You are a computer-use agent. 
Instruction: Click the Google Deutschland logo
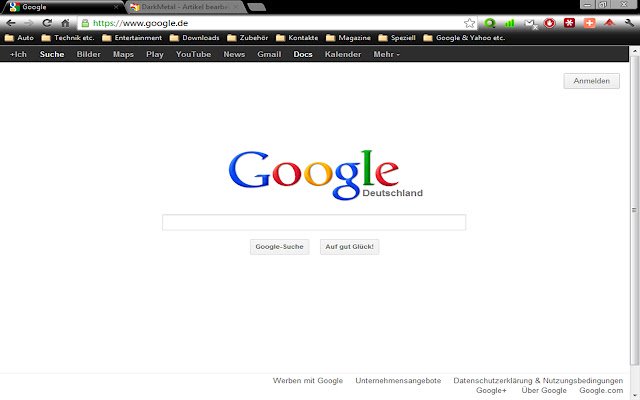pos(325,175)
